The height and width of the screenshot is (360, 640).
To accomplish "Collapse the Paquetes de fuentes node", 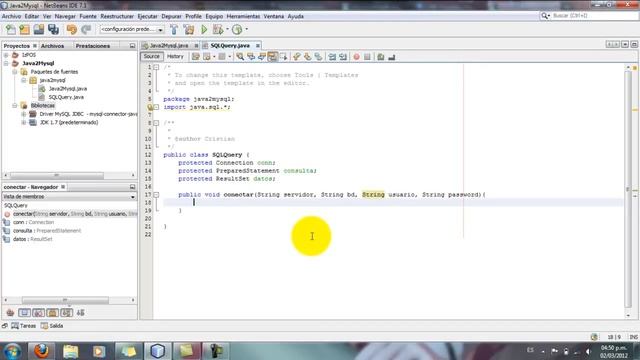I will 15,72.
